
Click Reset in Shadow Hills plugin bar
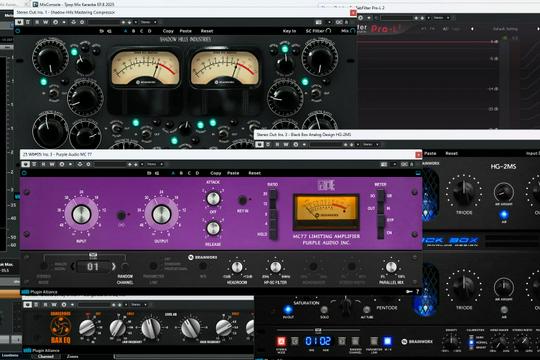(207, 31)
